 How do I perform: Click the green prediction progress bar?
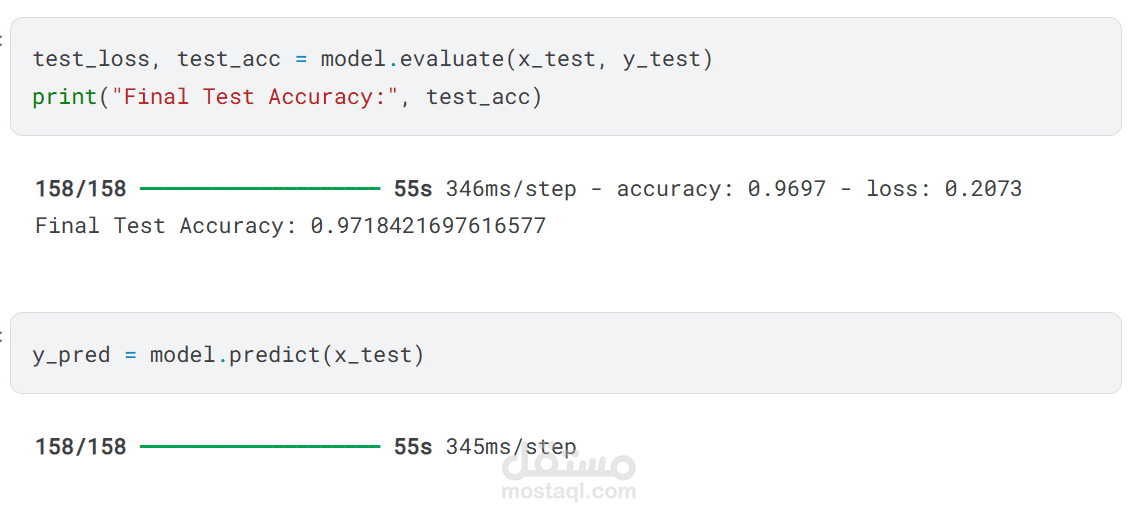tap(260, 447)
